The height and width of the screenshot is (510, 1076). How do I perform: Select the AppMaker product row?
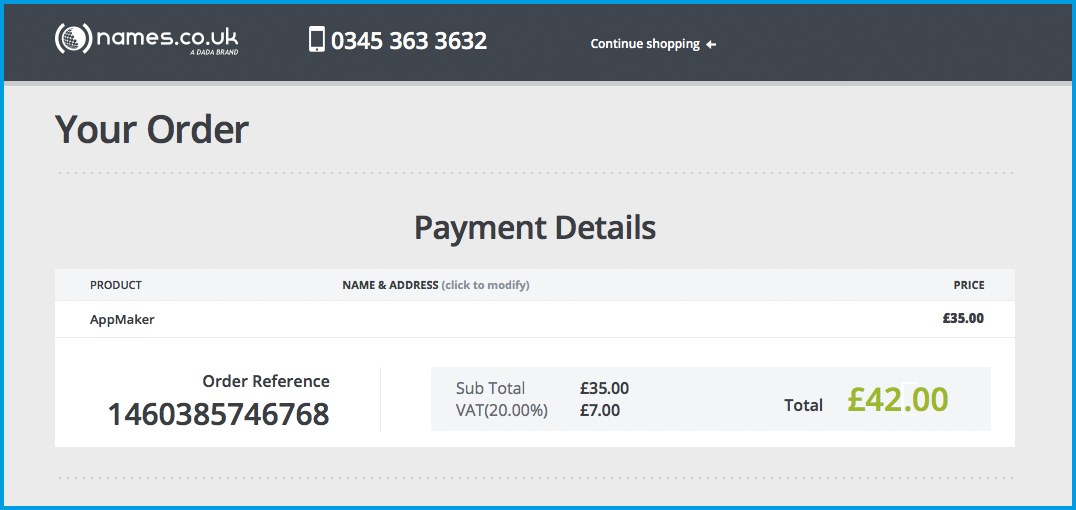[122, 320]
